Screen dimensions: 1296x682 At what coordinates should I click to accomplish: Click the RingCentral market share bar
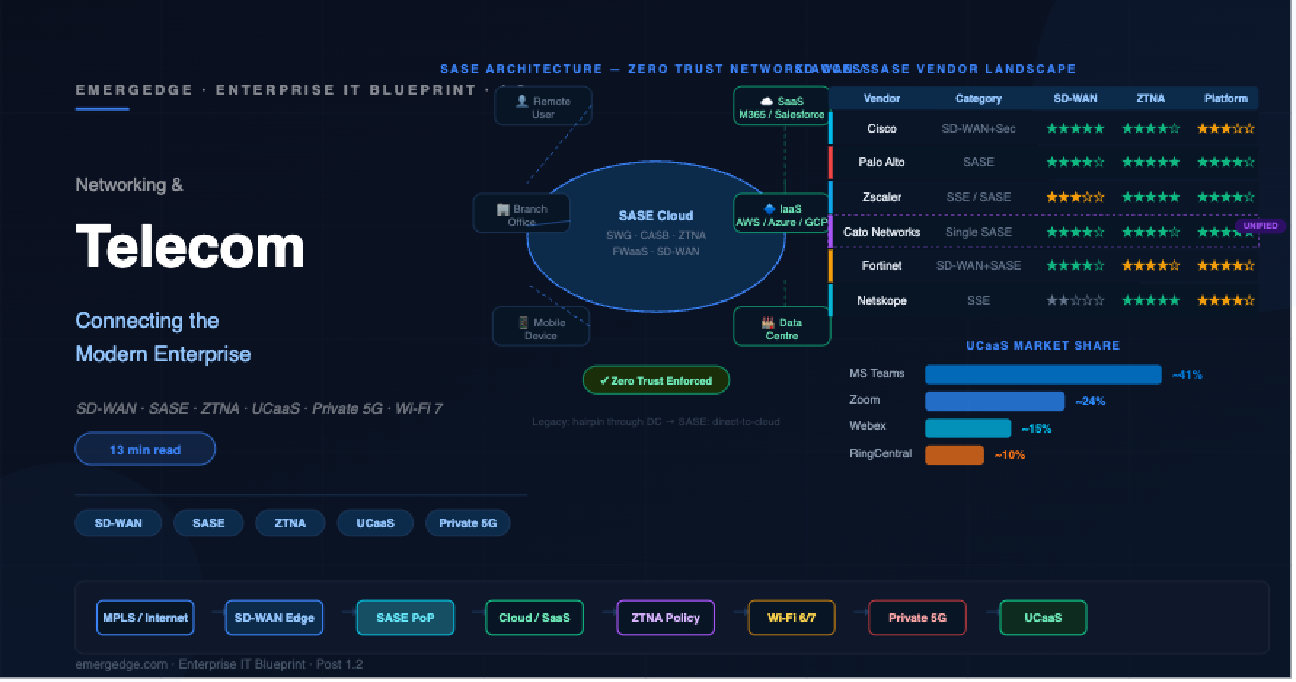pos(954,456)
